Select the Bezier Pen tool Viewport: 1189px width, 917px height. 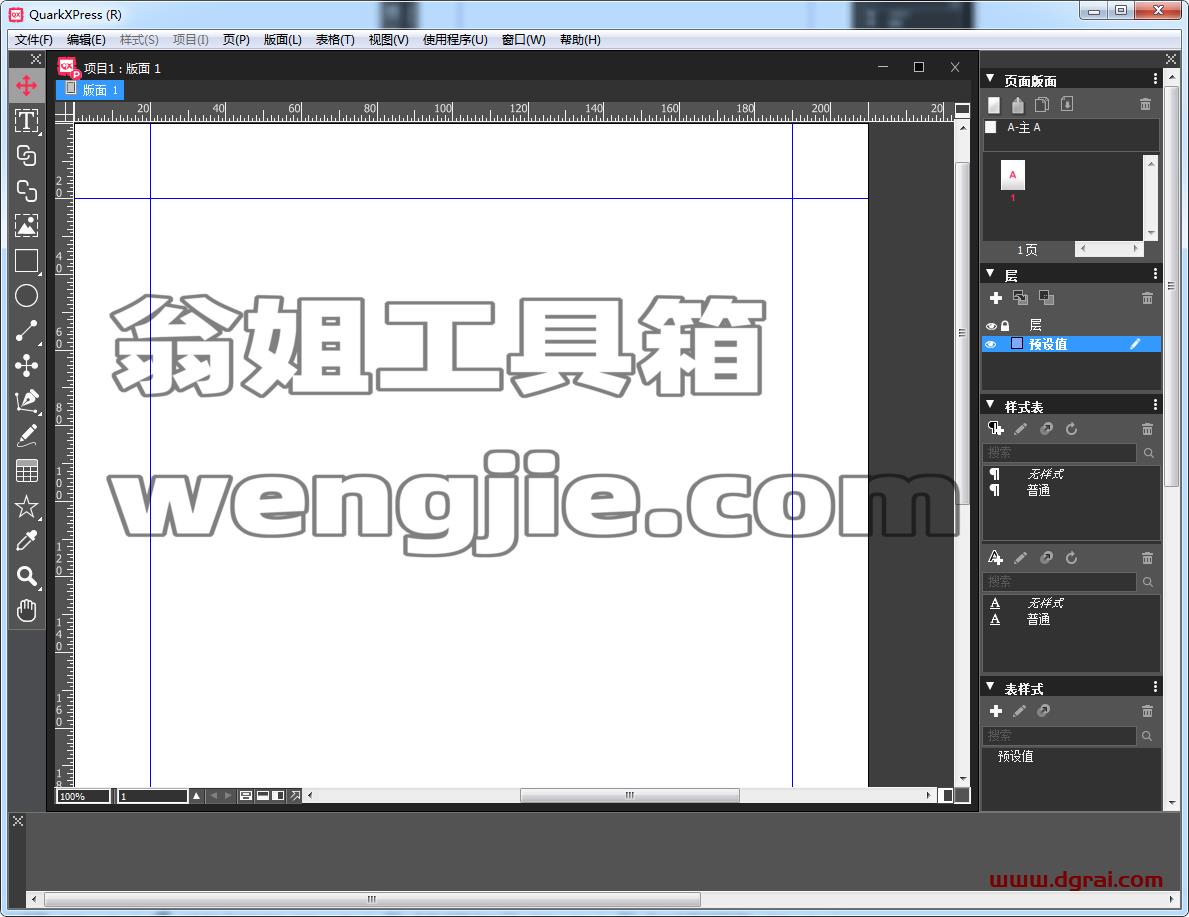point(27,400)
